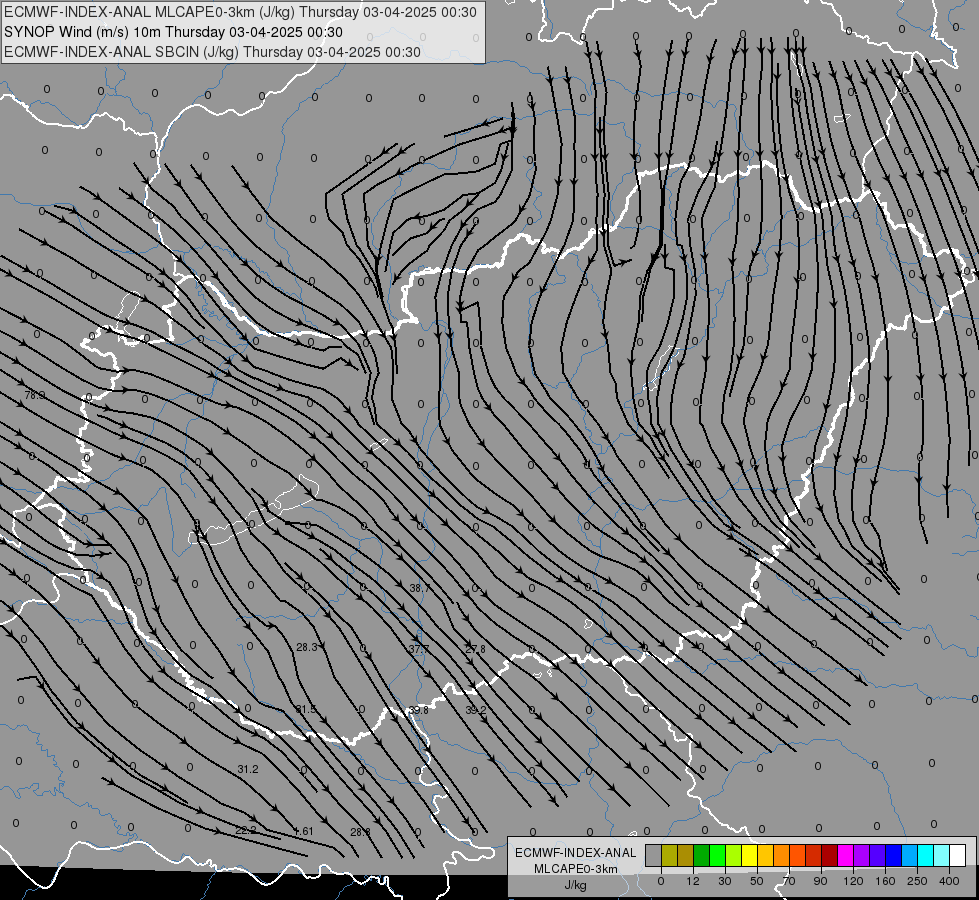This screenshot has width=979, height=900.
Task: Pick the magenta legend swatch
Action: point(846,855)
